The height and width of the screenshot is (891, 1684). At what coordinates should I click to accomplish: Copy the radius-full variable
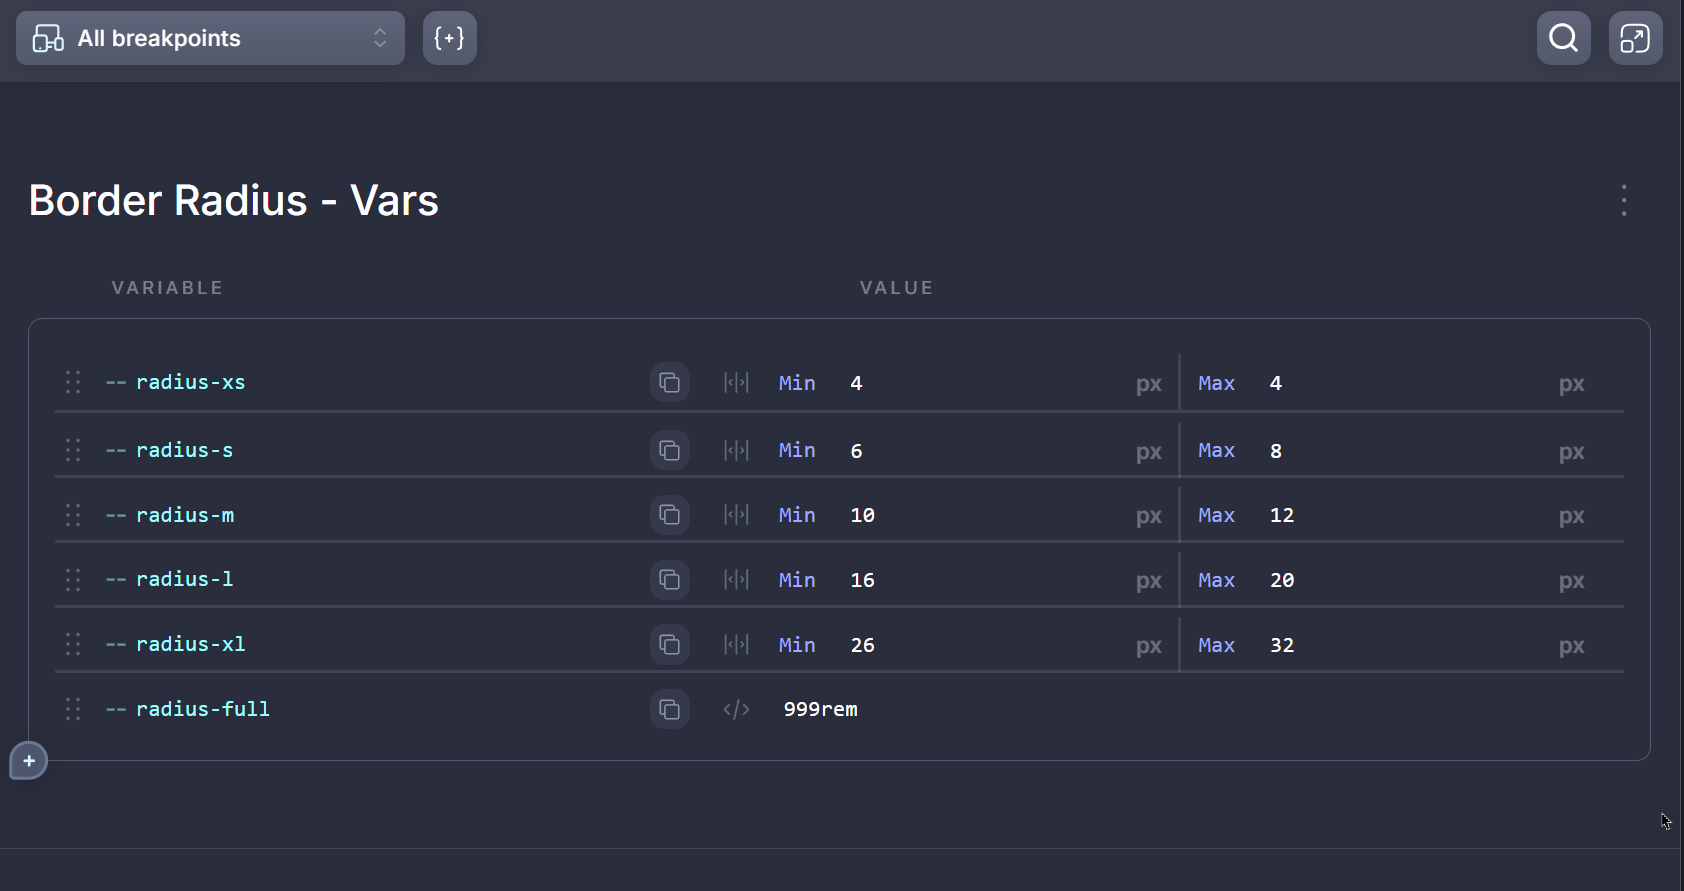pos(669,709)
